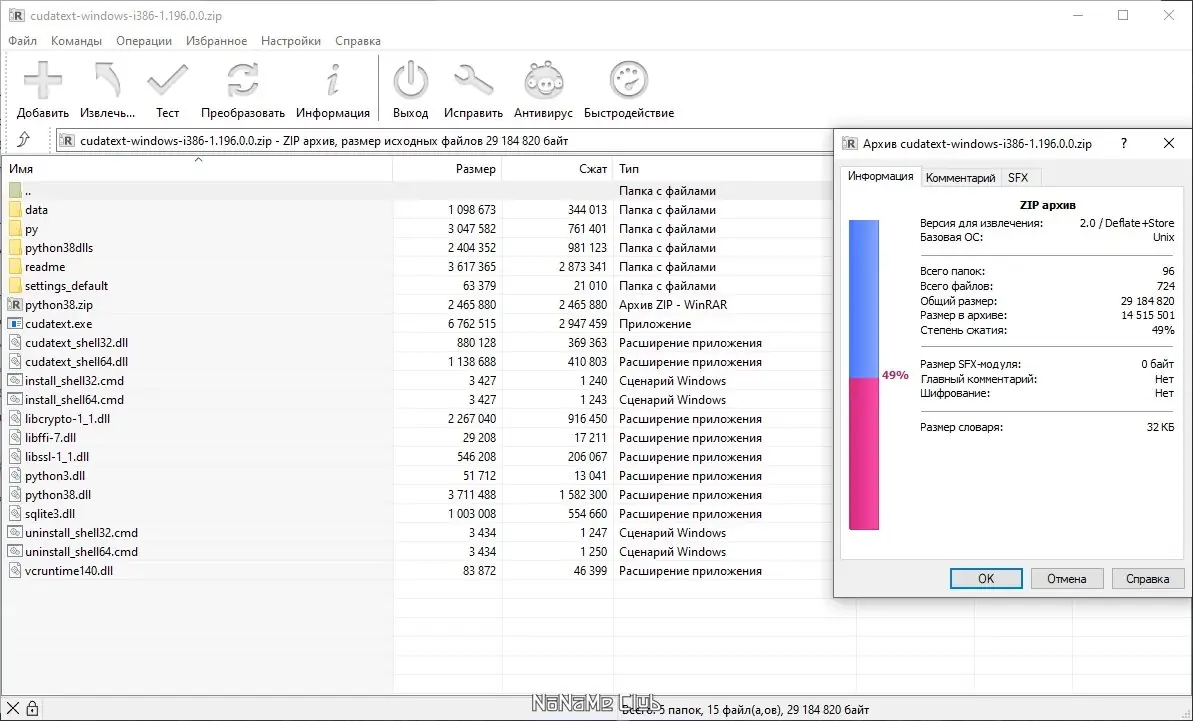Select the install_shell32.cmd script icon
The height and width of the screenshot is (721, 1193).
tap(15, 381)
